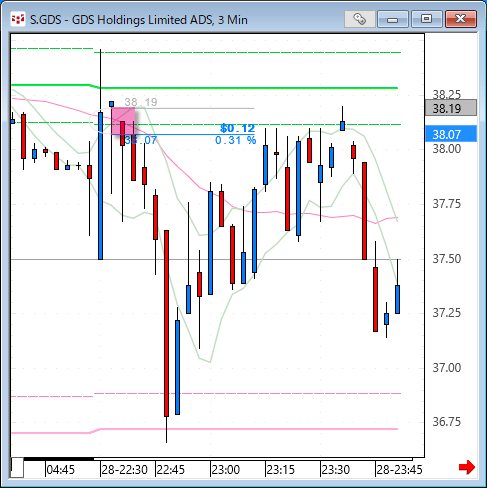Click the 04:45 time axis label

60,470
